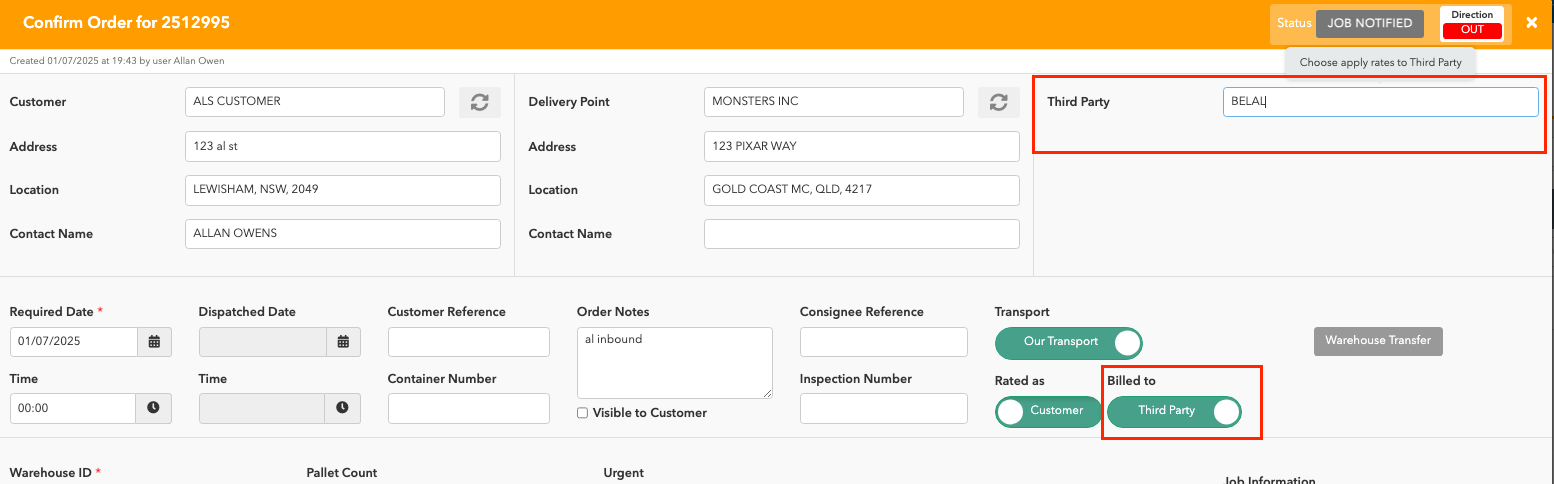Click the 'Confirm Order for 2512995' title
Image resolution: width=1554 pixels, height=484 pixels.
point(126,22)
